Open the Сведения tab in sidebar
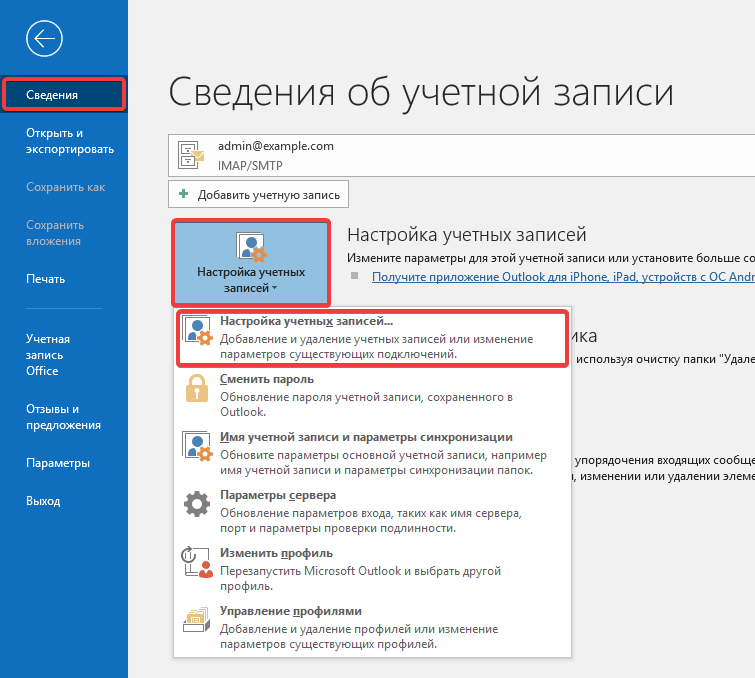The width and height of the screenshot is (755, 678). (64, 95)
